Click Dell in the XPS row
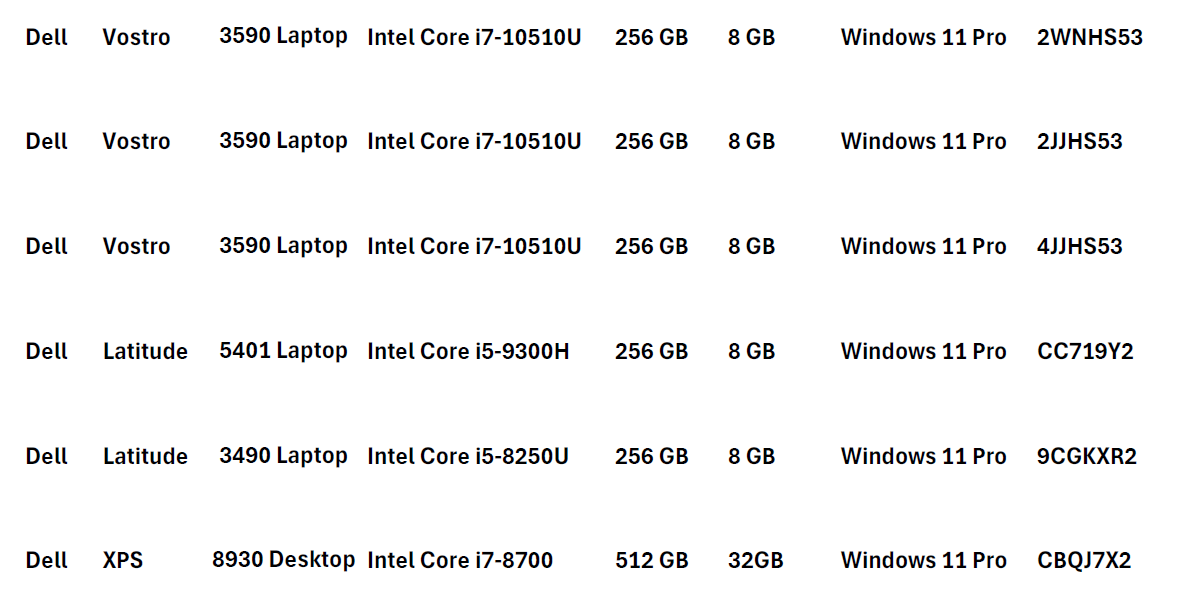 [47, 560]
